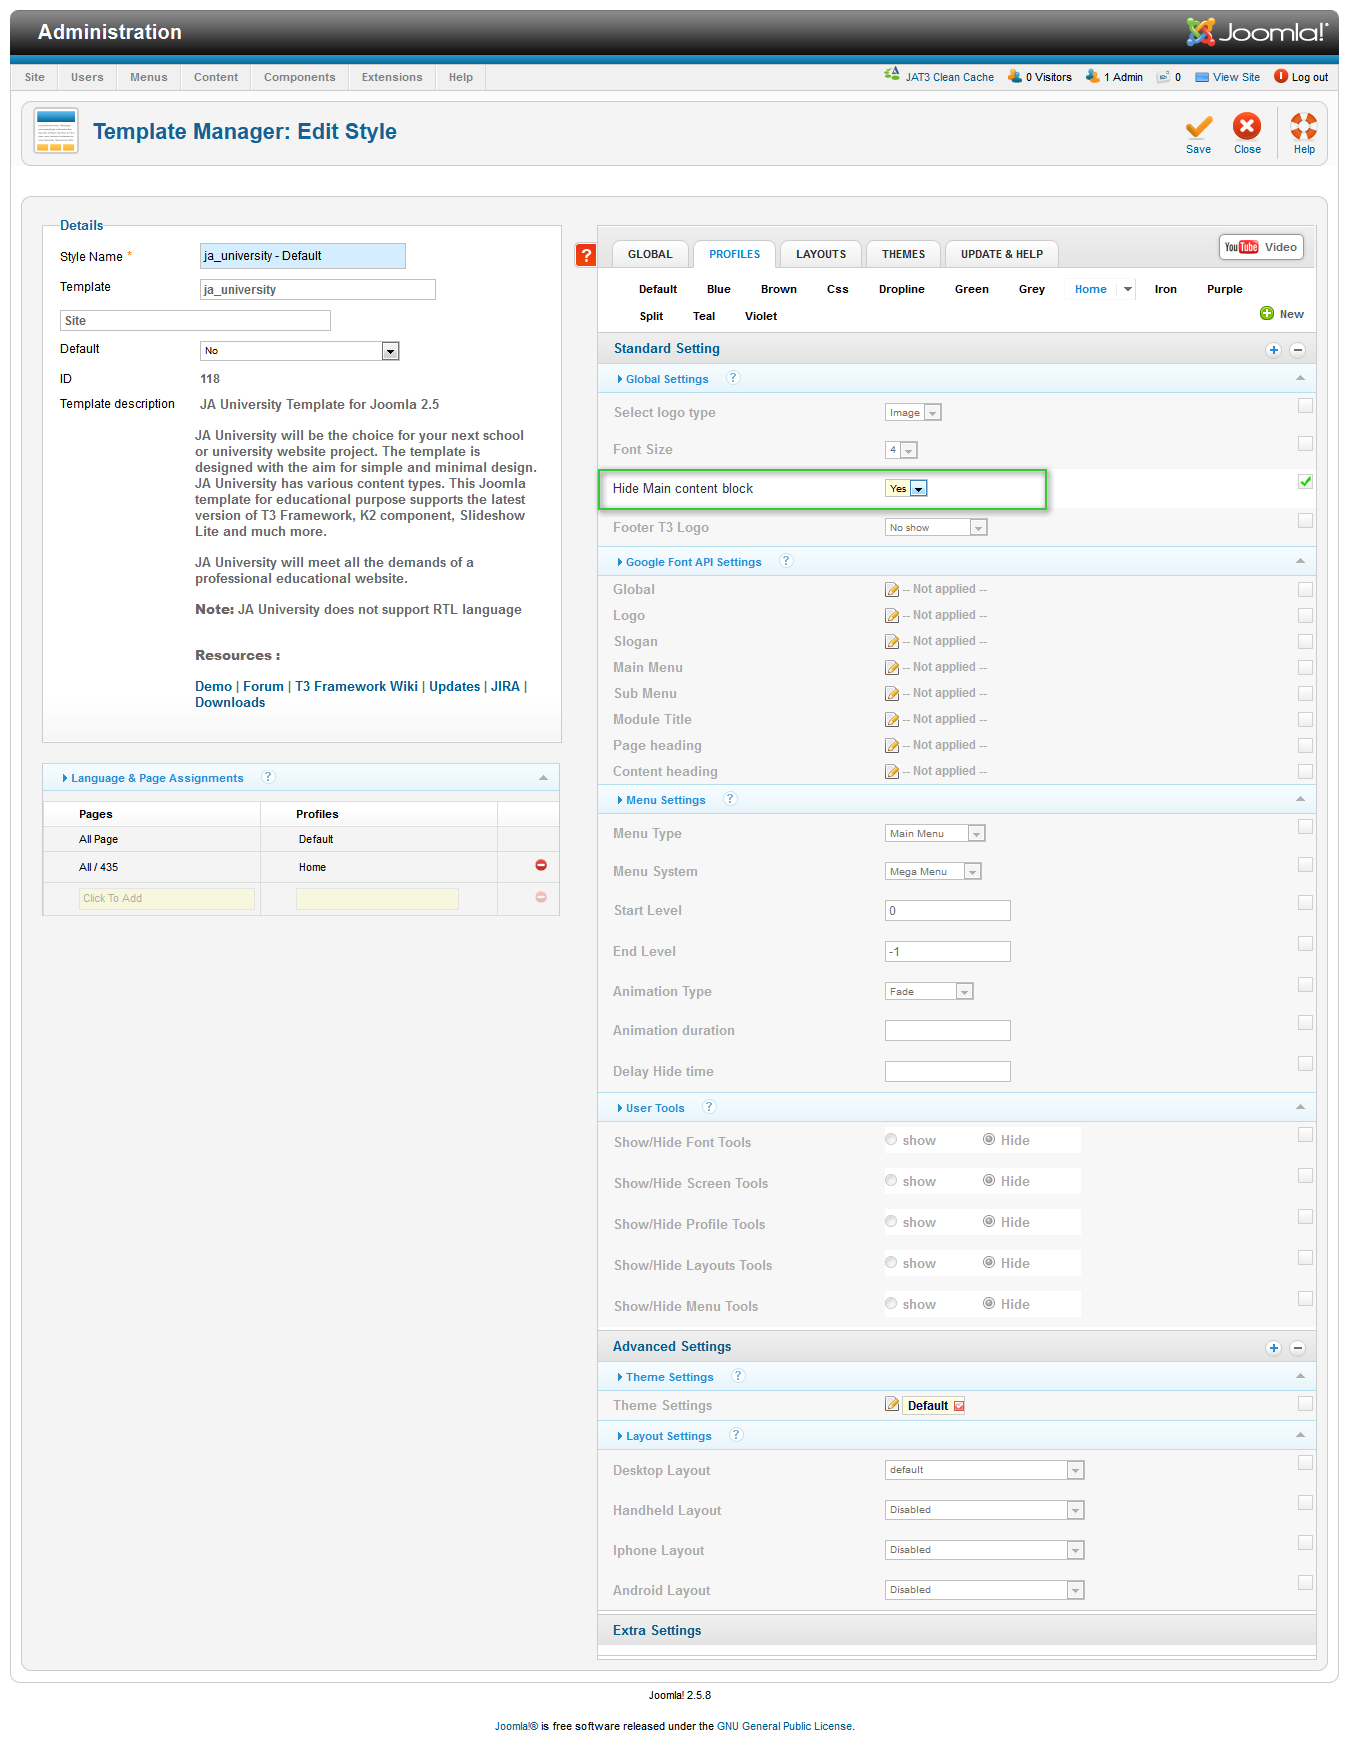Edit the Content heading font pencil icon
1349x1756 pixels.
(x=892, y=772)
